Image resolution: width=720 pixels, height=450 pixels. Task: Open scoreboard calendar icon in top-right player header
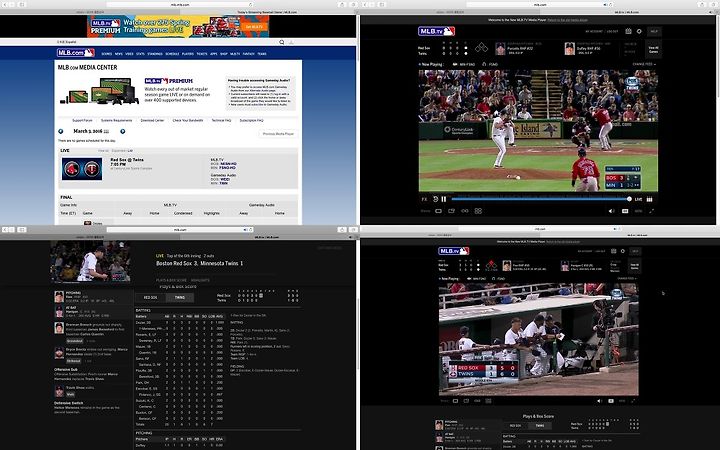pos(628,31)
